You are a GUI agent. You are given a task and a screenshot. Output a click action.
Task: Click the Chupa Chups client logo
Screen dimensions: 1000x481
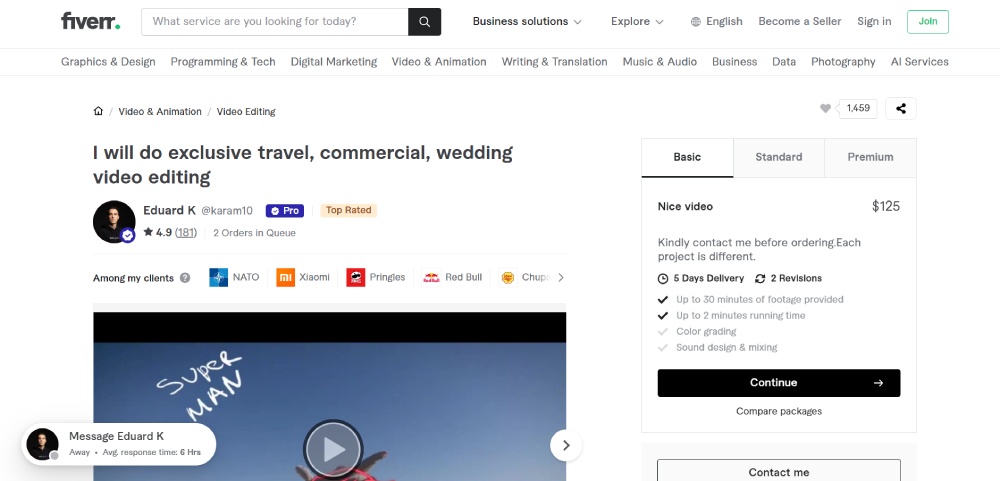(508, 278)
